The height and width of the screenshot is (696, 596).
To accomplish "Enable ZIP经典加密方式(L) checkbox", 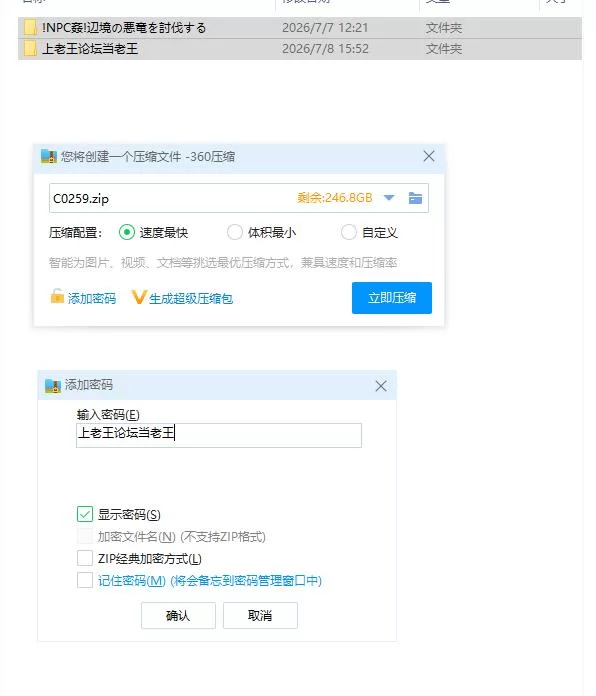I will click(x=85, y=558).
